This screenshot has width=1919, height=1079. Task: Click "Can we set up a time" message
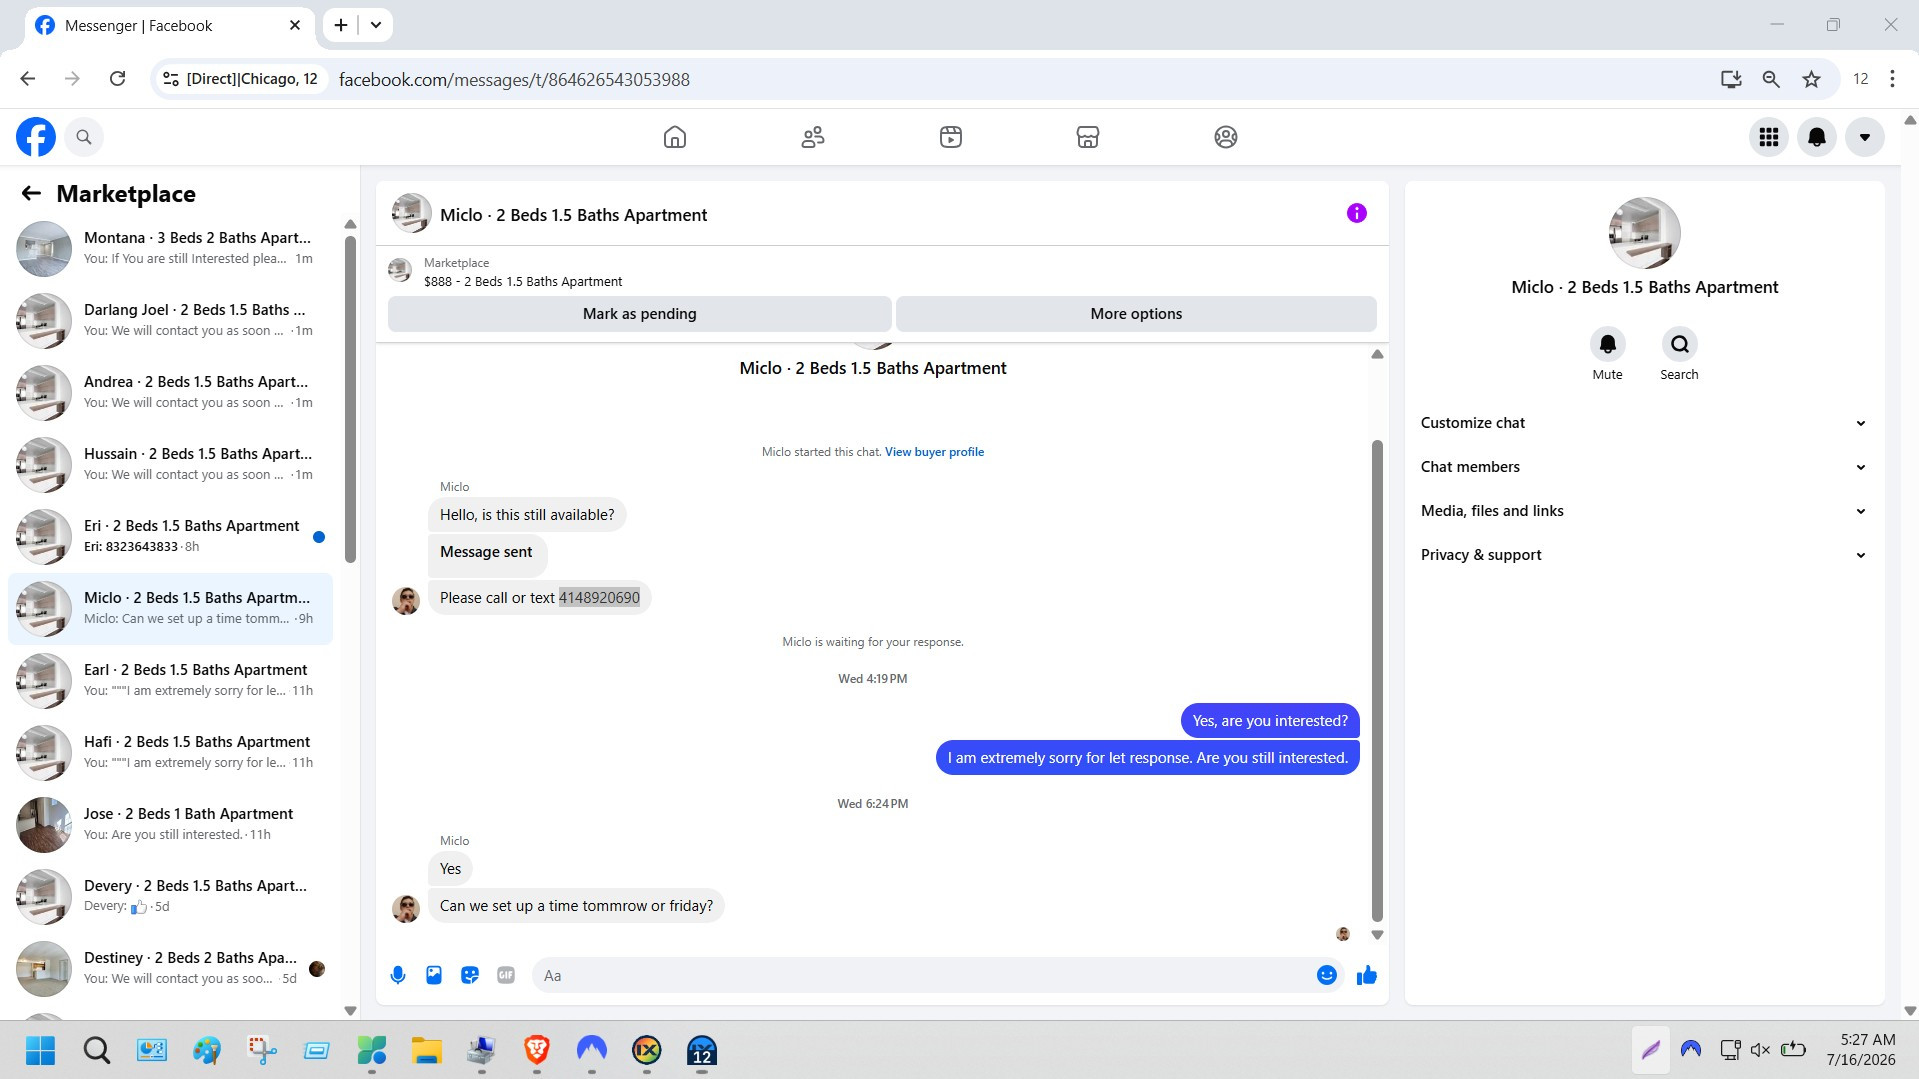coord(576,906)
